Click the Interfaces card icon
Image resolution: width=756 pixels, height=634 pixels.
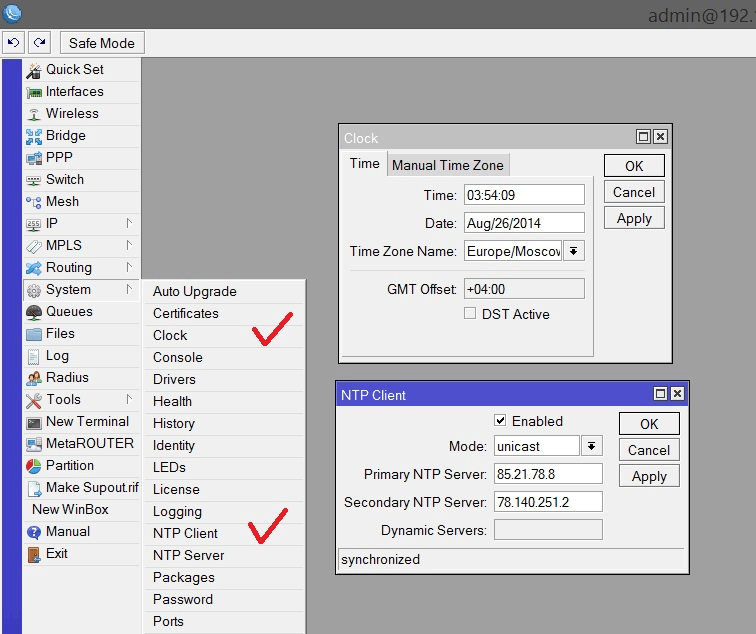pyautogui.click(x=34, y=92)
